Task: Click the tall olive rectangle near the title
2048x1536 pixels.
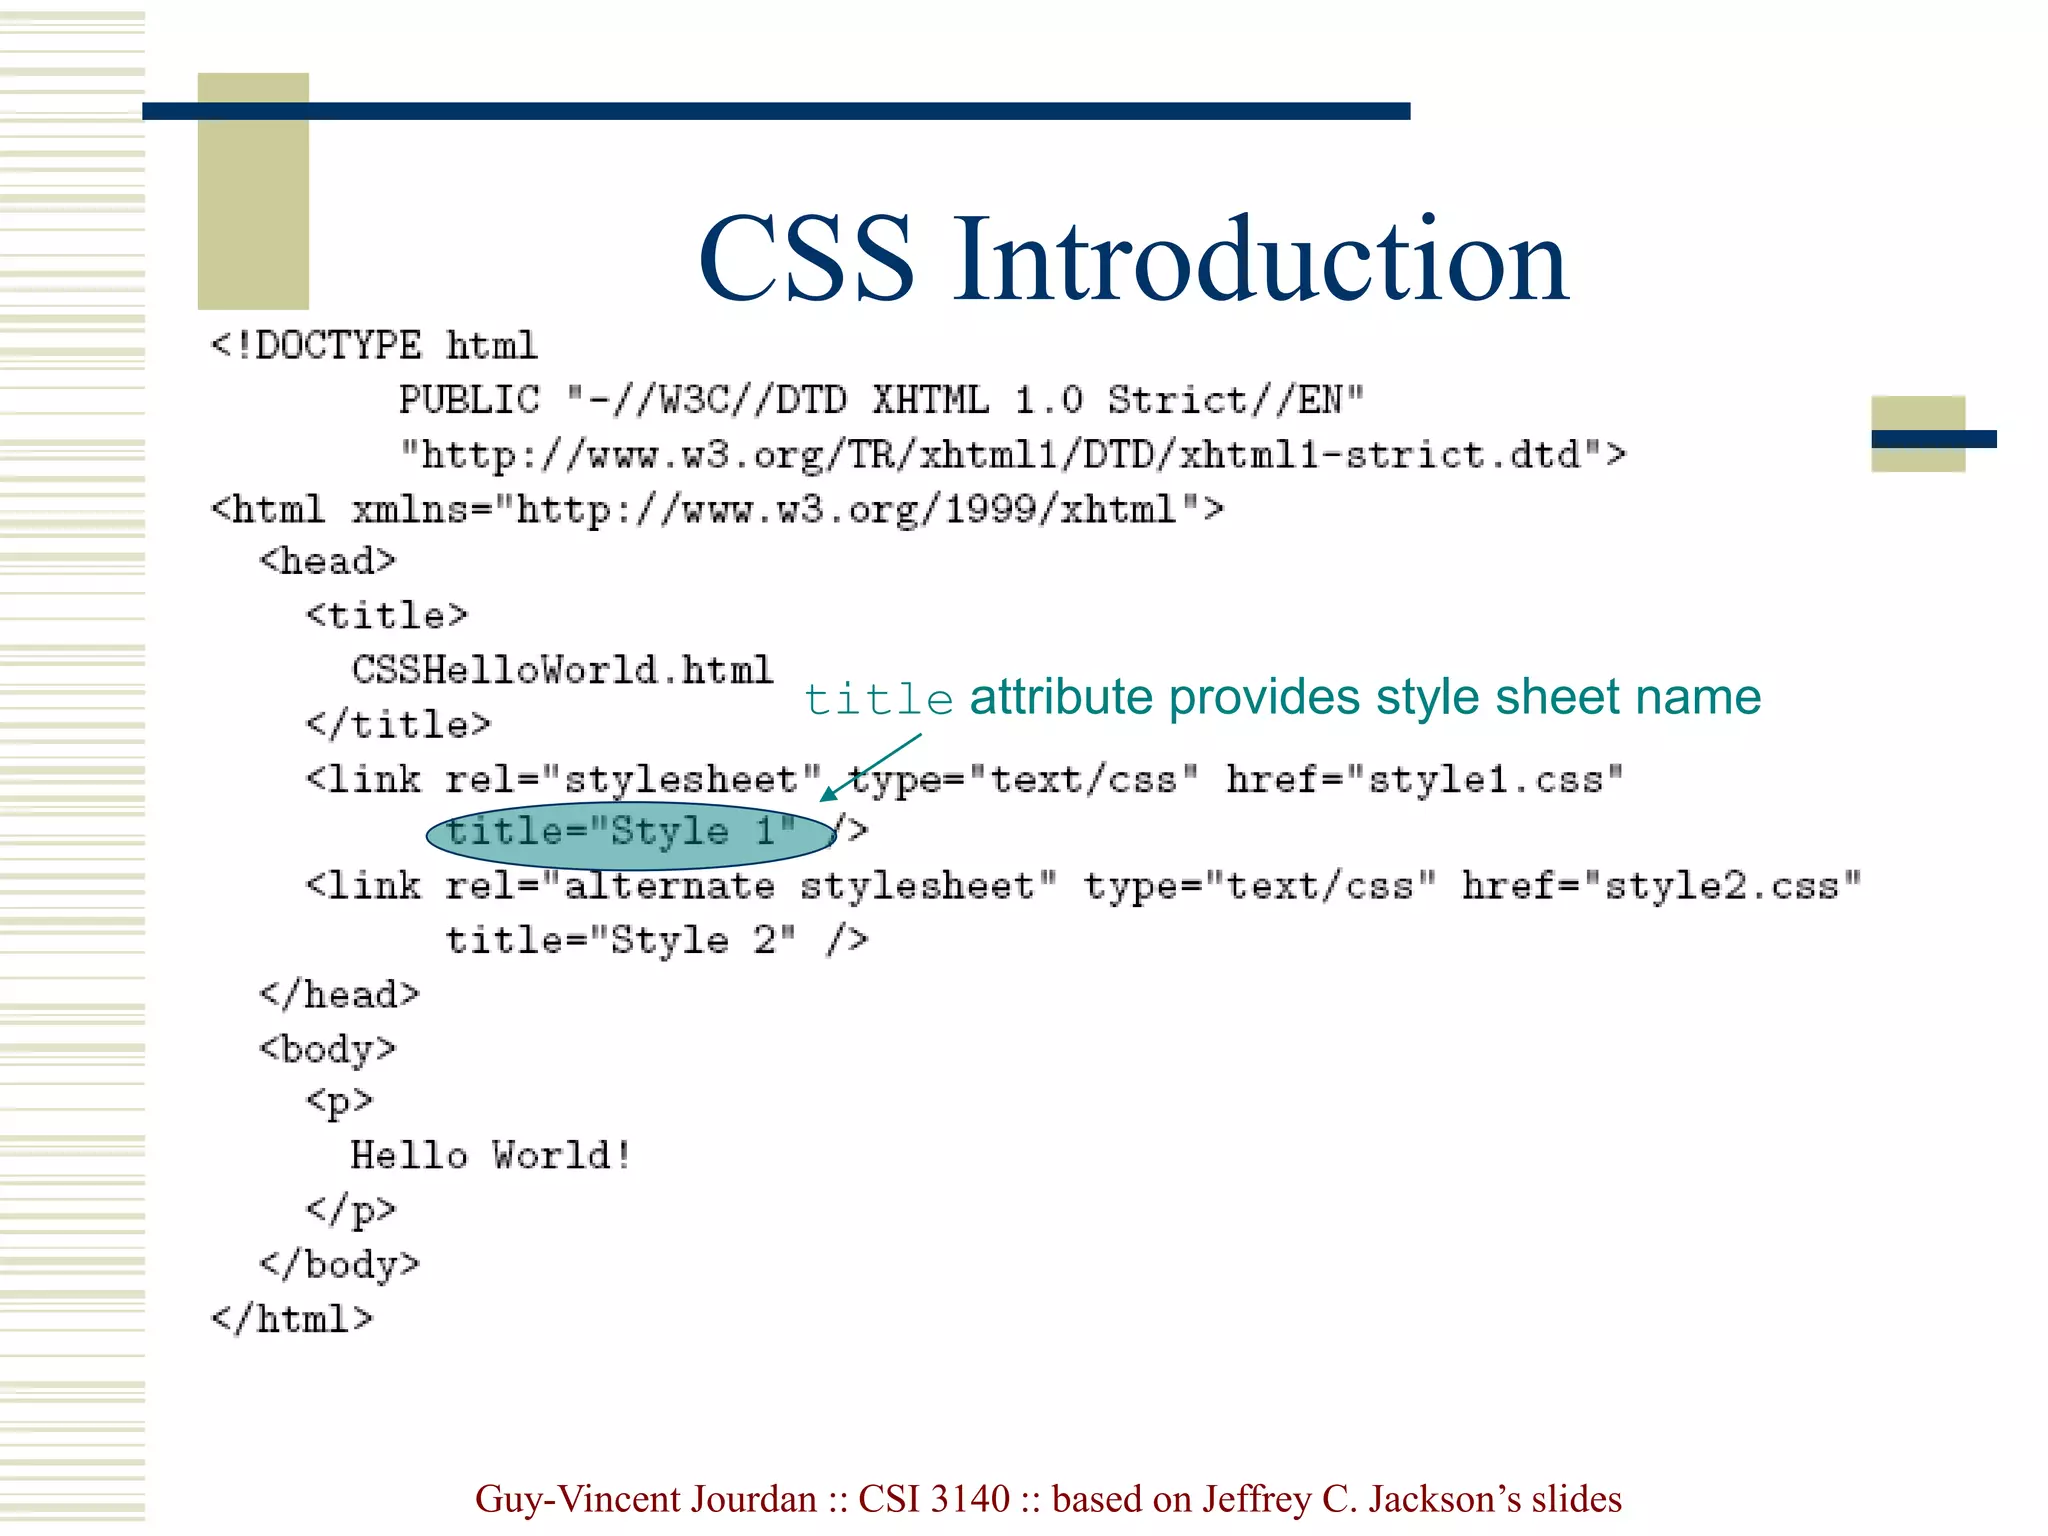Action: 253,210
